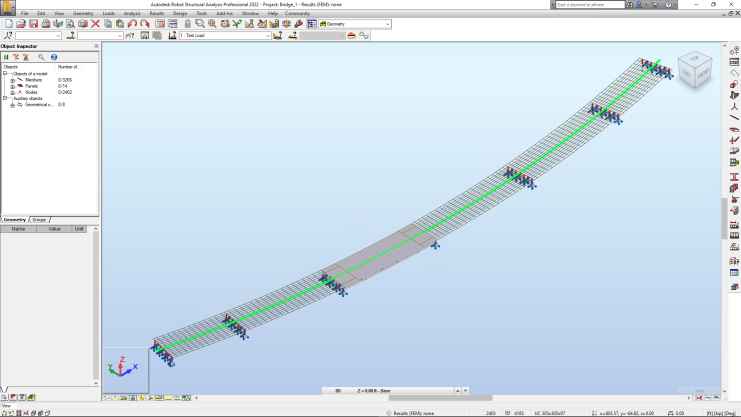Image resolution: width=741 pixels, height=417 pixels.
Task: Switch to the Groups tab
Action: [39, 219]
